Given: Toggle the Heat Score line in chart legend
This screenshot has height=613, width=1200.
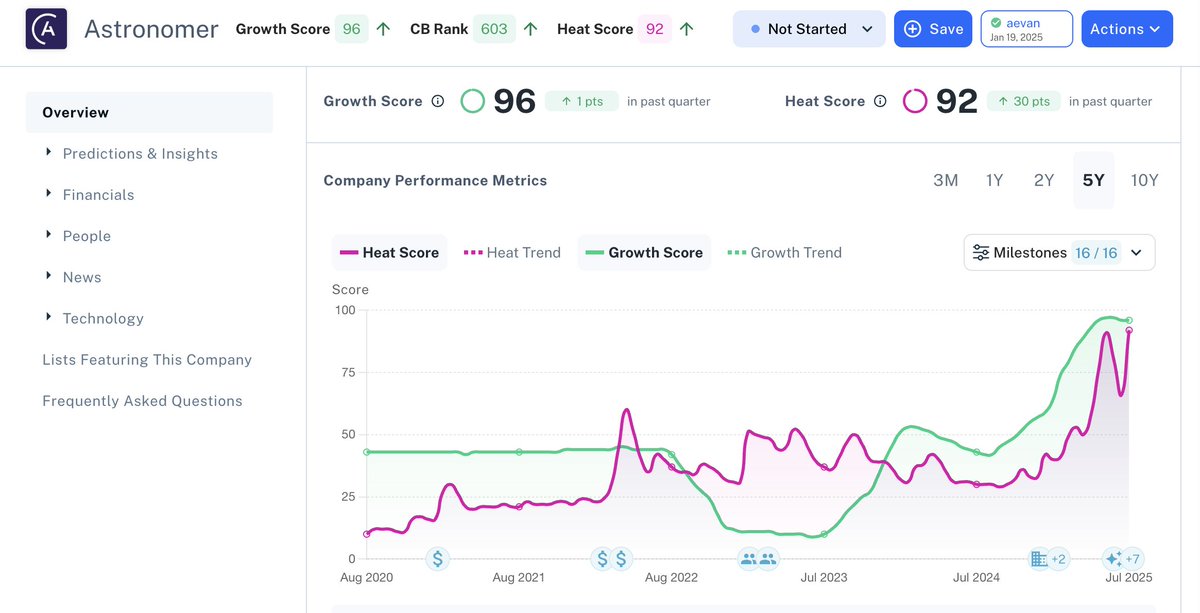Looking at the screenshot, I should click(390, 253).
